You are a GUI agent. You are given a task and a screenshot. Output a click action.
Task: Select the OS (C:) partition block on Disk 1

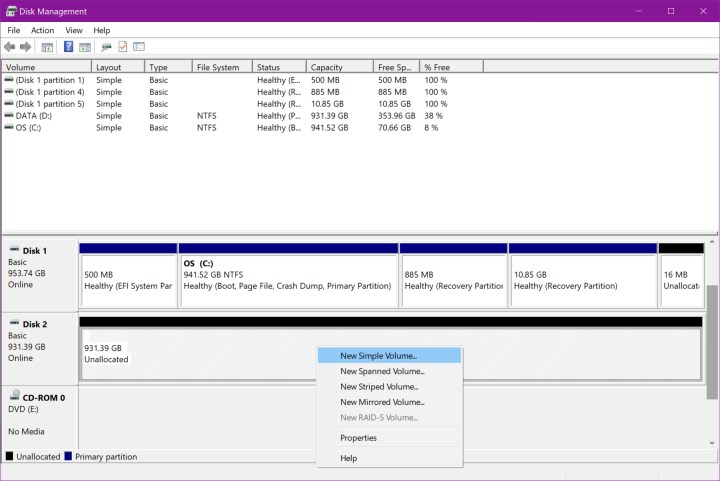(x=287, y=275)
